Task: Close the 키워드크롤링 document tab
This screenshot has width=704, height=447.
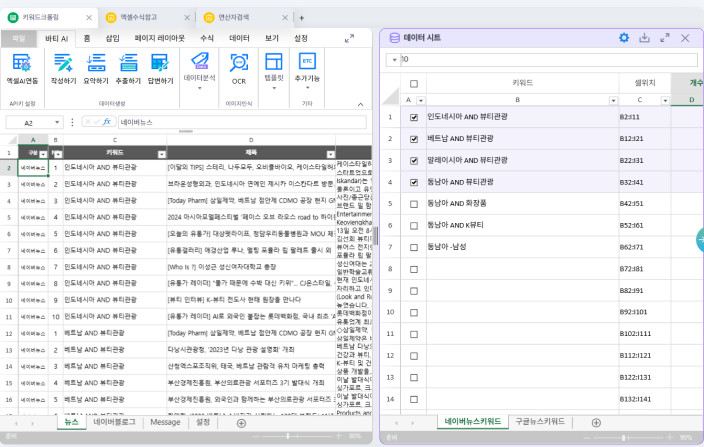Action: click(89, 18)
